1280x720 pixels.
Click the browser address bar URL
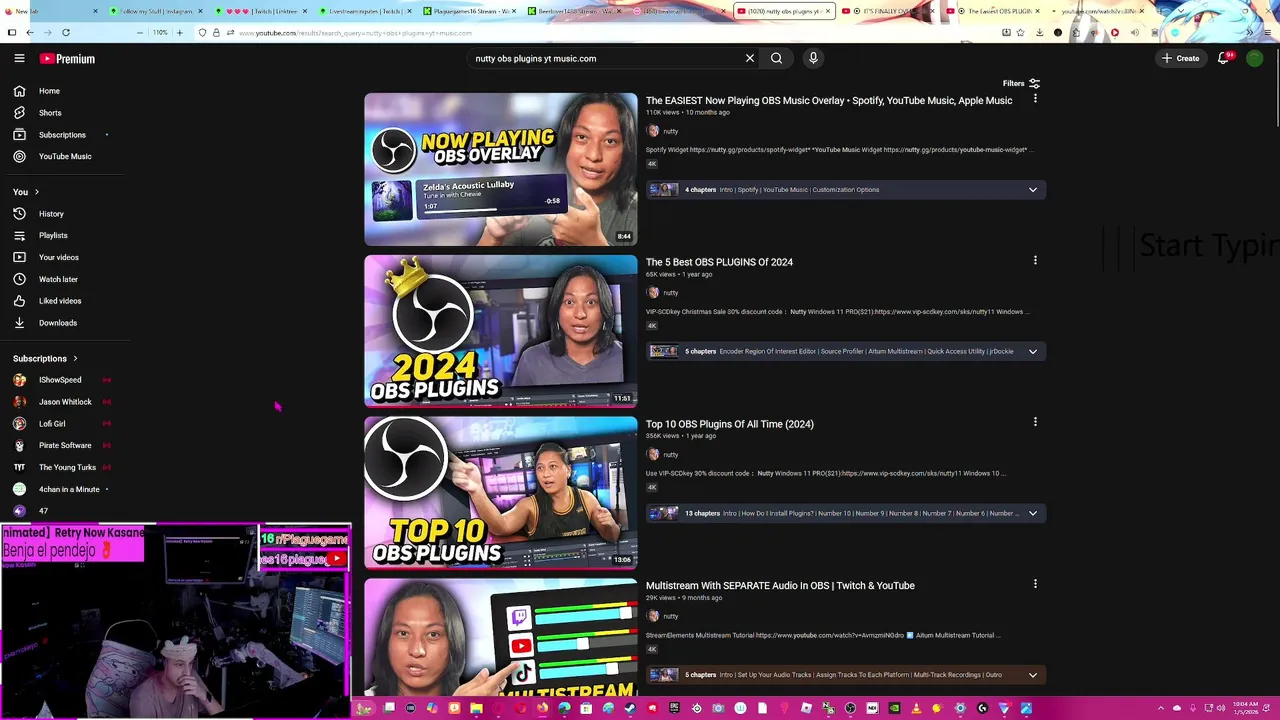click(x=355, y=33)
